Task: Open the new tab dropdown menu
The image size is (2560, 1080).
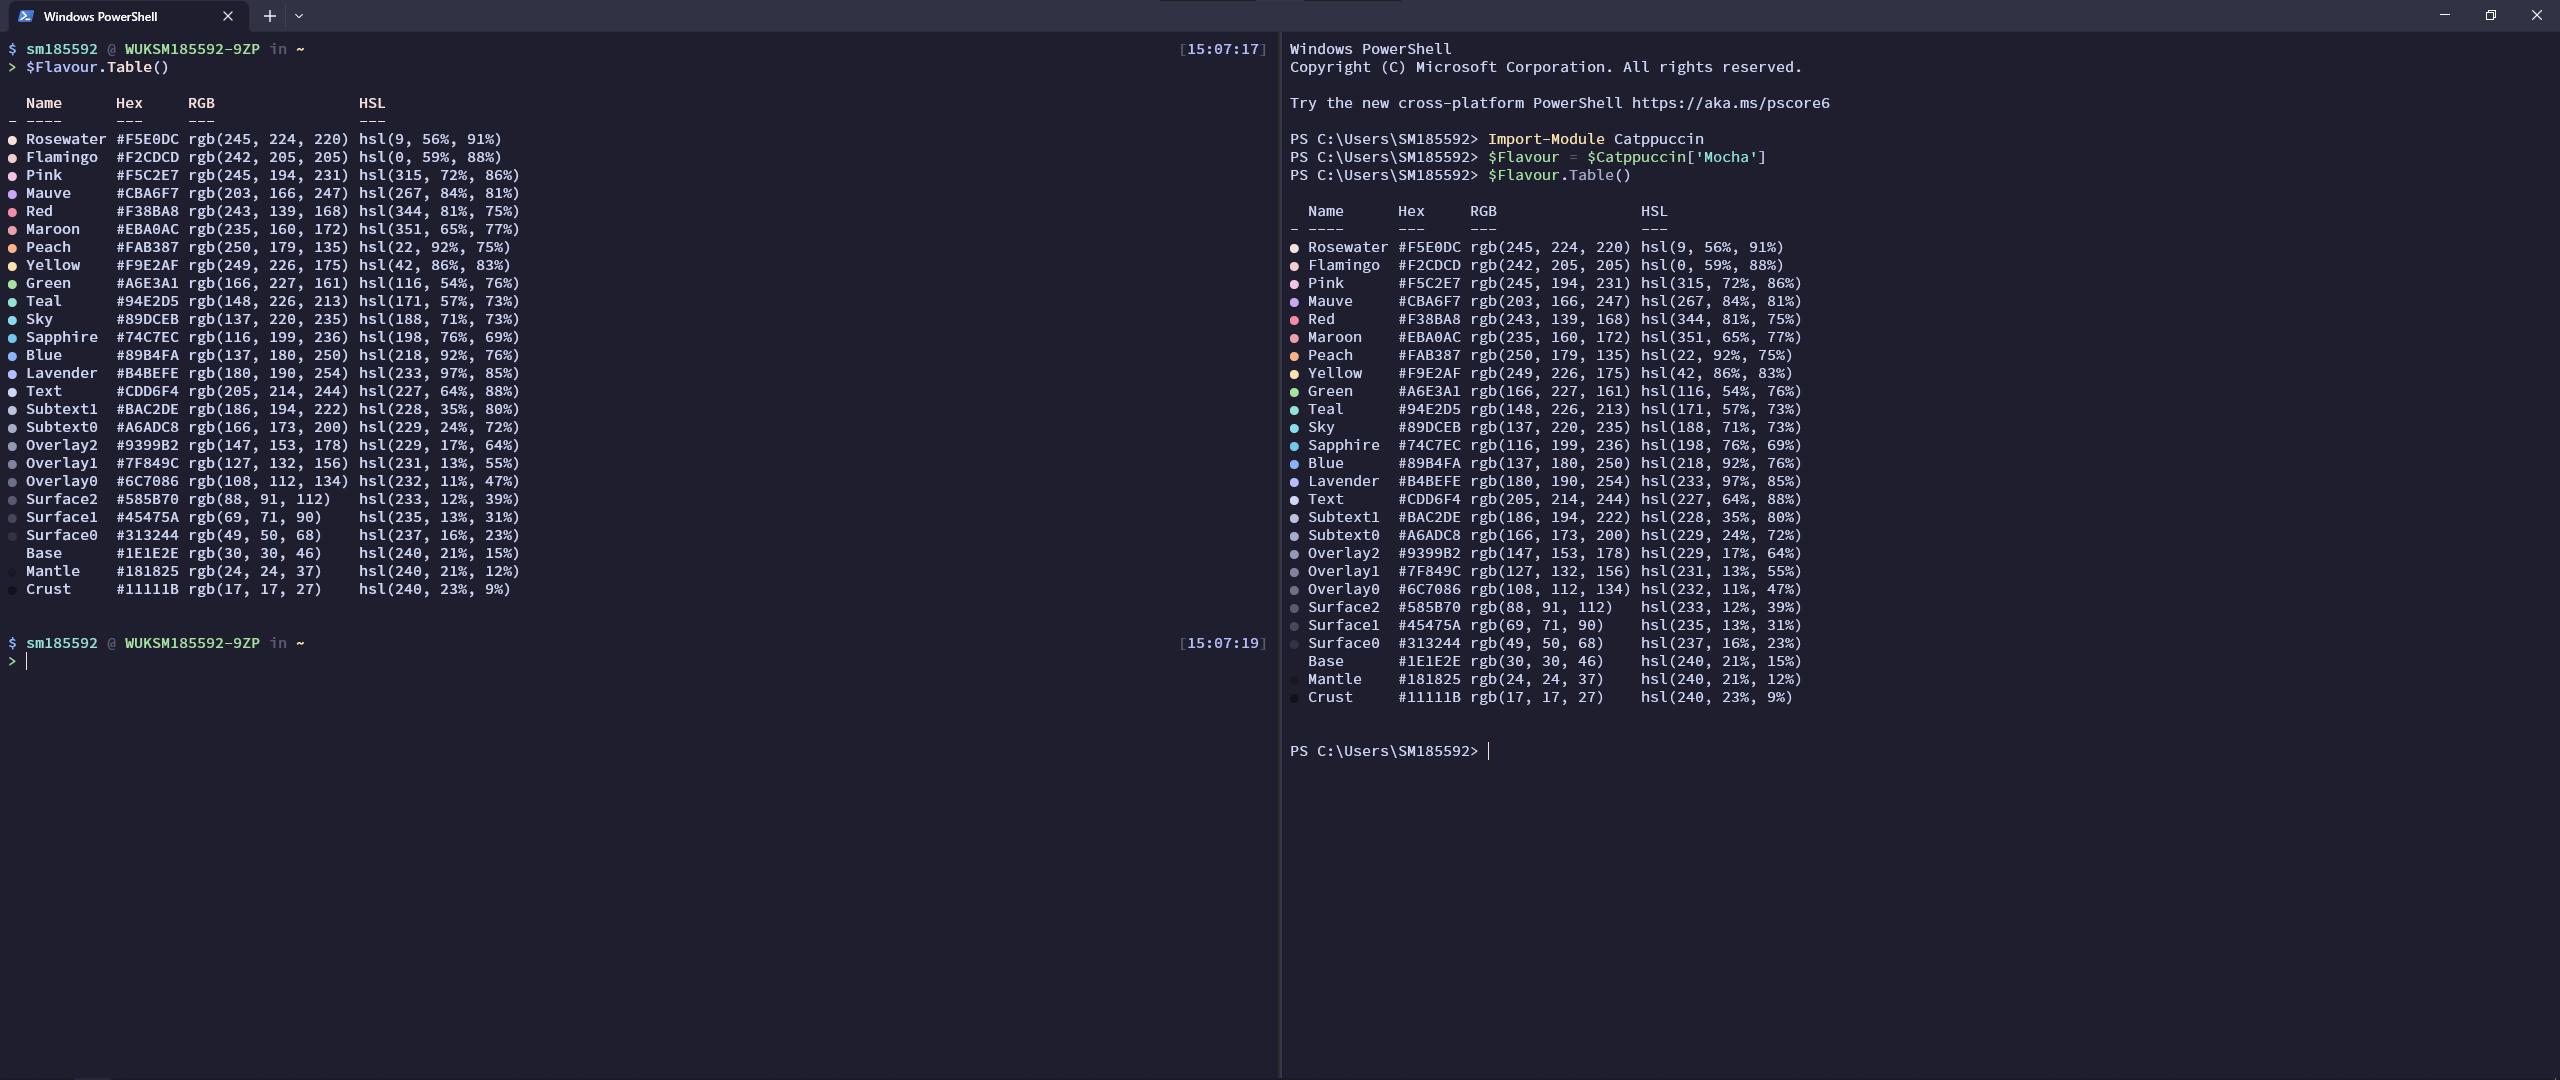Action: [299, 16]
